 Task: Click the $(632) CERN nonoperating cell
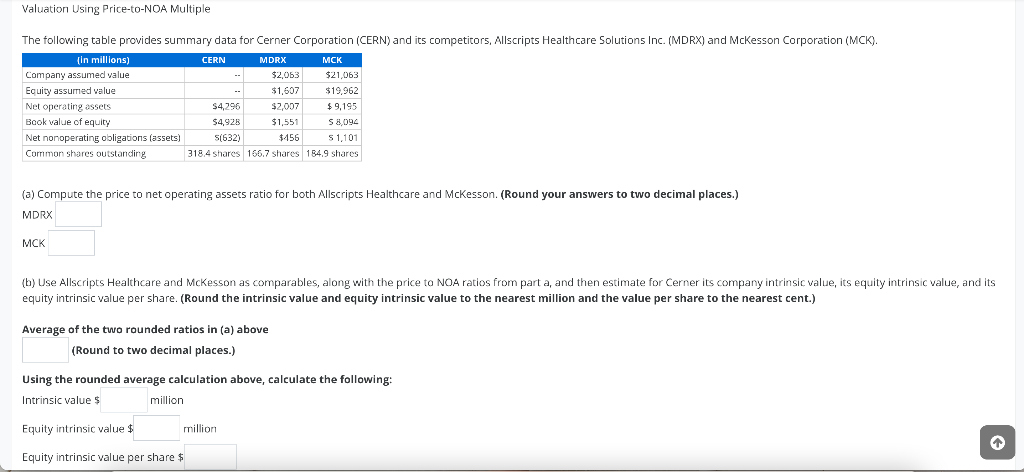[214, 138]
